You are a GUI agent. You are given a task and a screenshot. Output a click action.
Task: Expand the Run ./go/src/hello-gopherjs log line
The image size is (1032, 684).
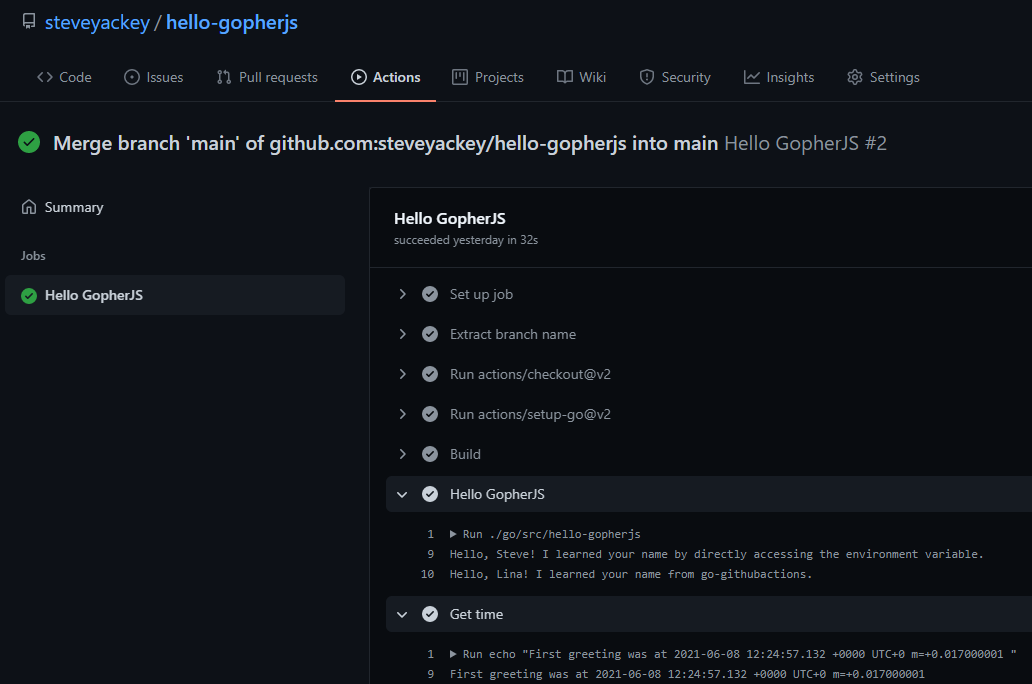tap(454, 534)
